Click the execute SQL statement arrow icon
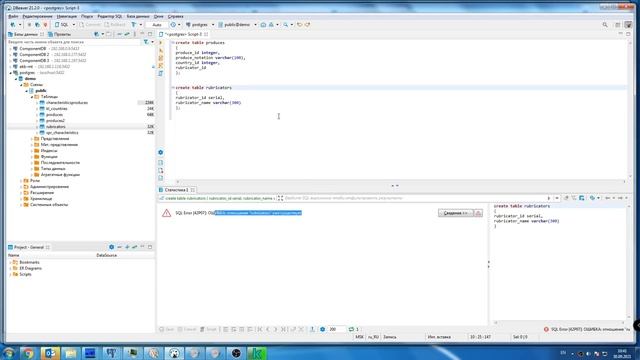This screenshot has height=360, width=640. click(x=161, y=43)
